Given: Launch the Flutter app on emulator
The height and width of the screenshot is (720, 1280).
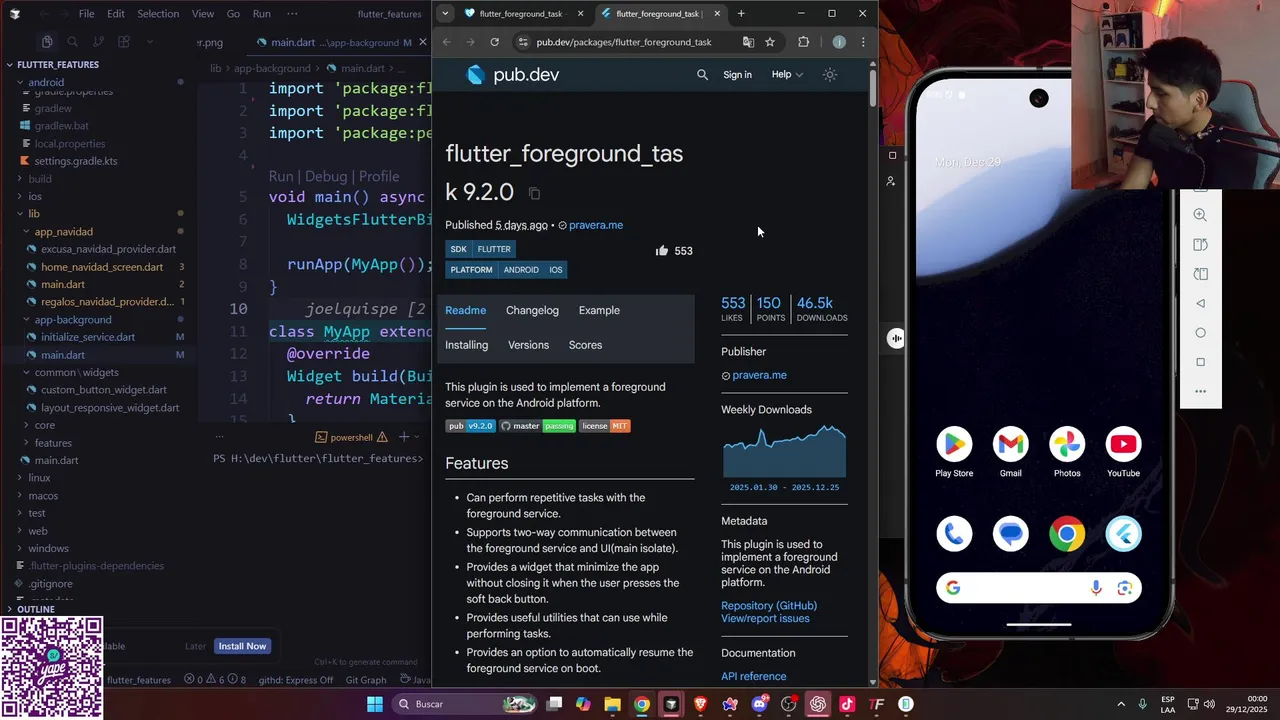Looking at the screenshot, I should [x=1123, y=534].
